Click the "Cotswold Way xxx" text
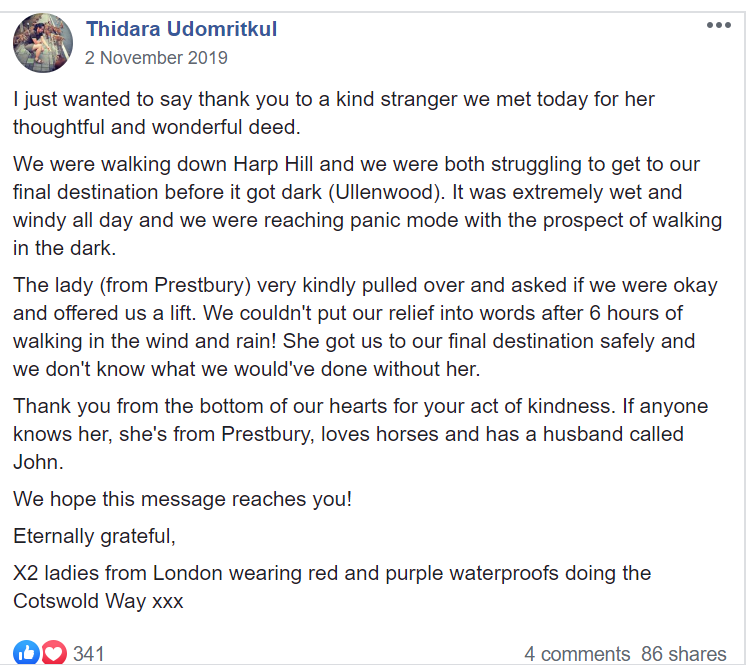746x669 pixels. pos(97,602)
